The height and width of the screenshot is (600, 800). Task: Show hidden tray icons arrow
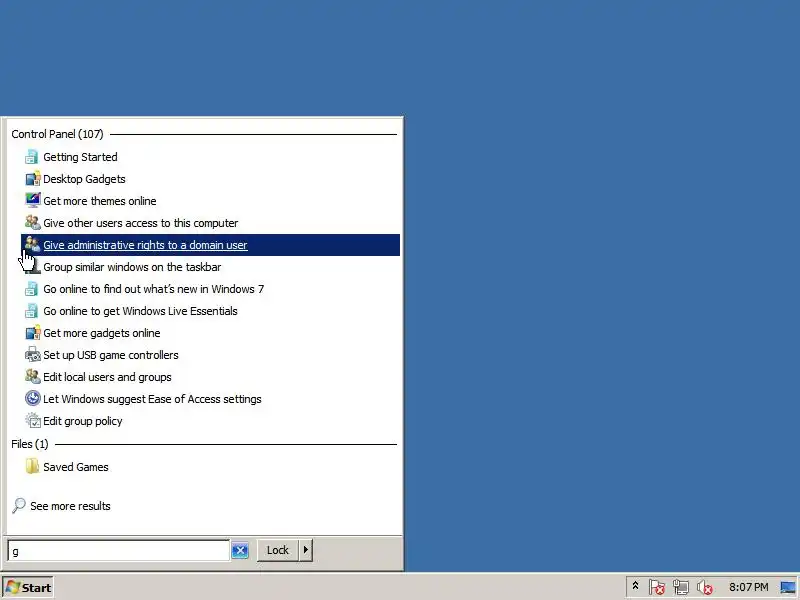click(635, 586)
